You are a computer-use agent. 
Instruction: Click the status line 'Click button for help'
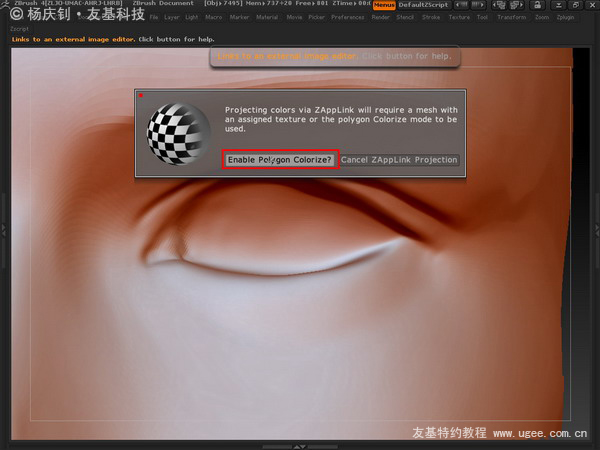click(x=176, y=39)
